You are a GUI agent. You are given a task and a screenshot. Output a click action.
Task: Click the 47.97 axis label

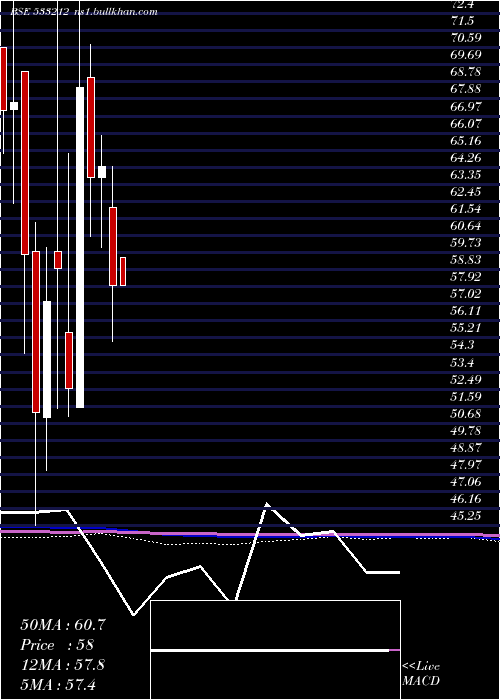point(466,465)
